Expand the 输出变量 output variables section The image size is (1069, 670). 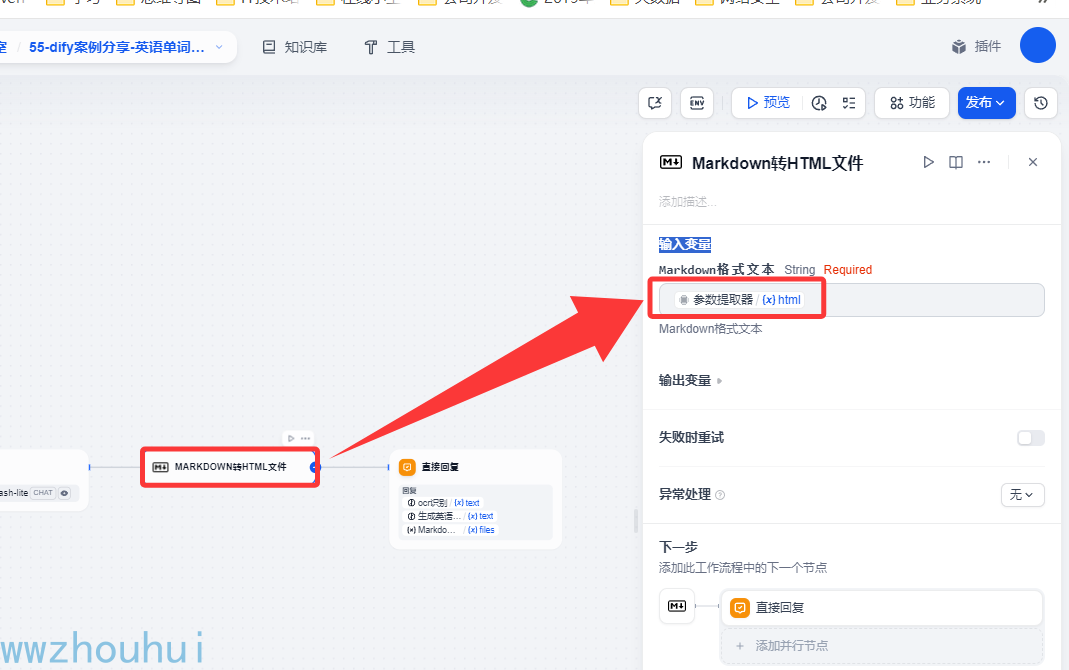click(x=690, y=380)
